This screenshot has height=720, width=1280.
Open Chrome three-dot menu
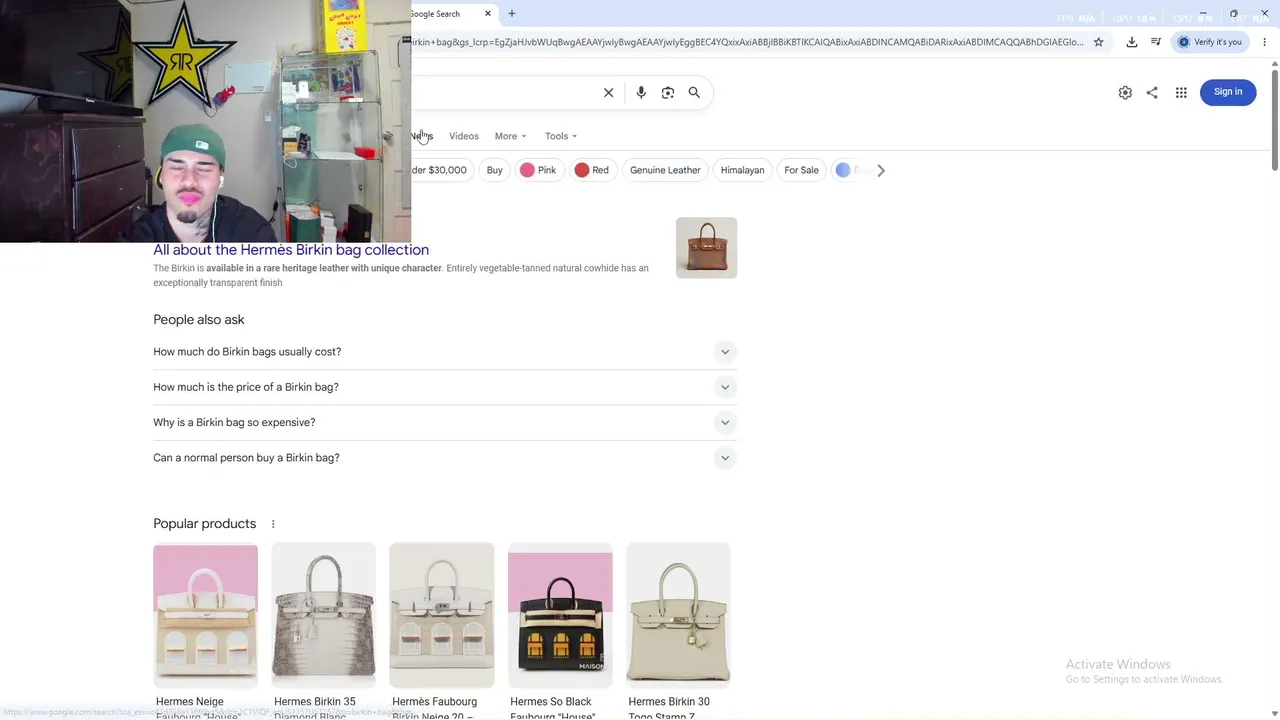tap(1265, 42)
